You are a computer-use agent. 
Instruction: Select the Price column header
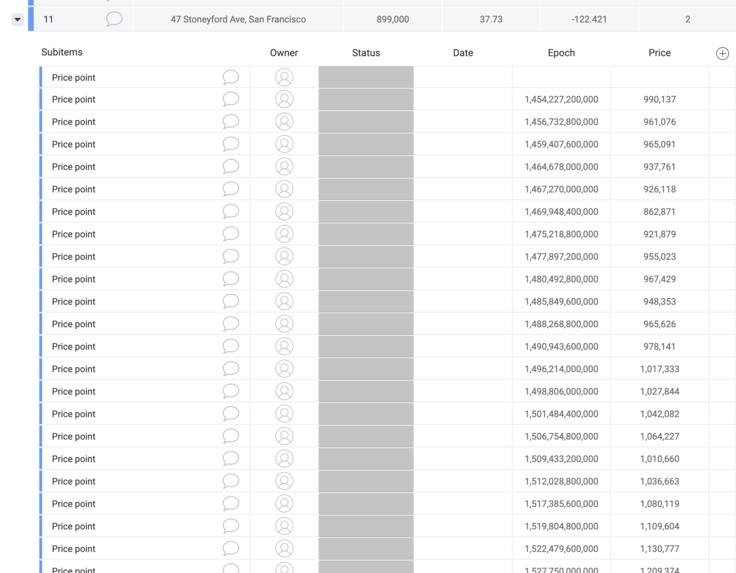(x=659, y=53)
